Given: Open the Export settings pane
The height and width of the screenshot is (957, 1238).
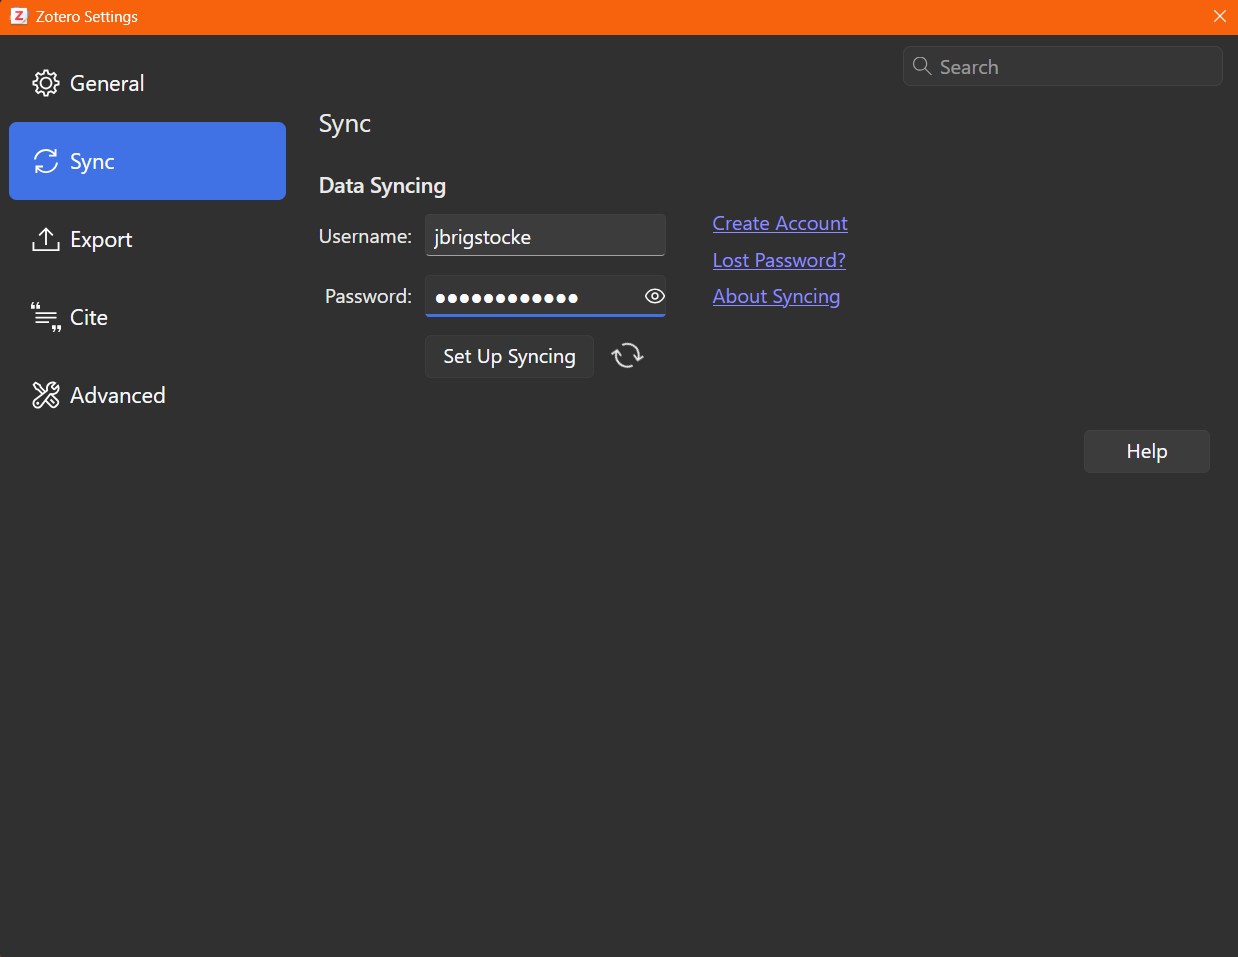Looking at the screenshot, I should pyautogui.click(x=147, y=239).
